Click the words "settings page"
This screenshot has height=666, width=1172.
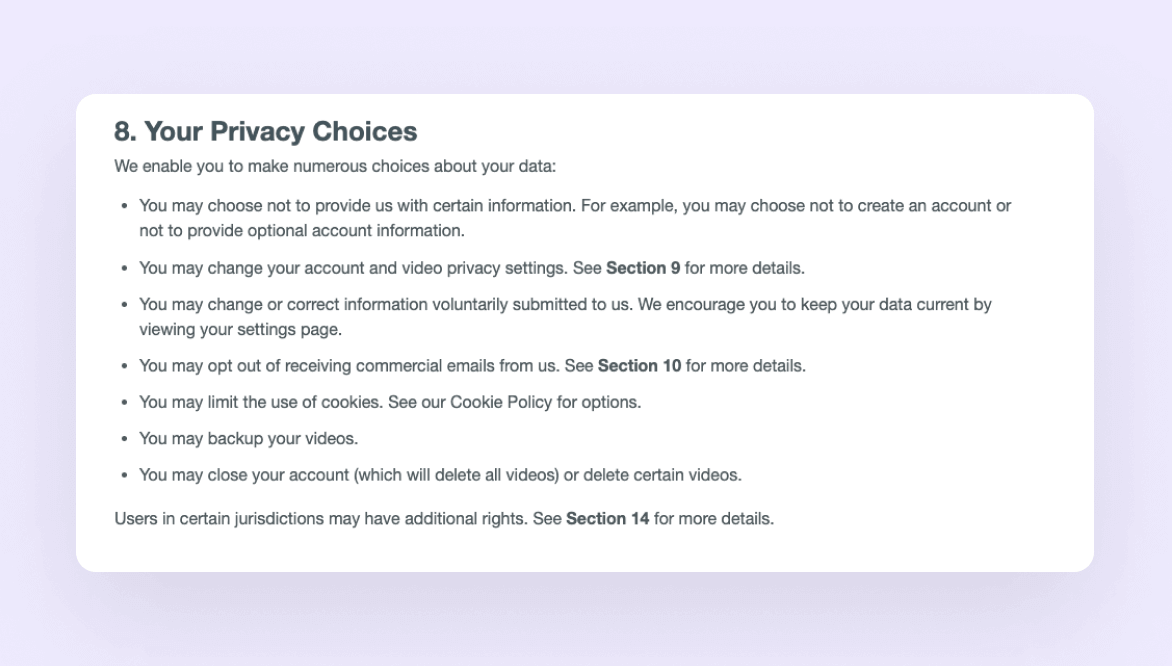tap(297, 329)
